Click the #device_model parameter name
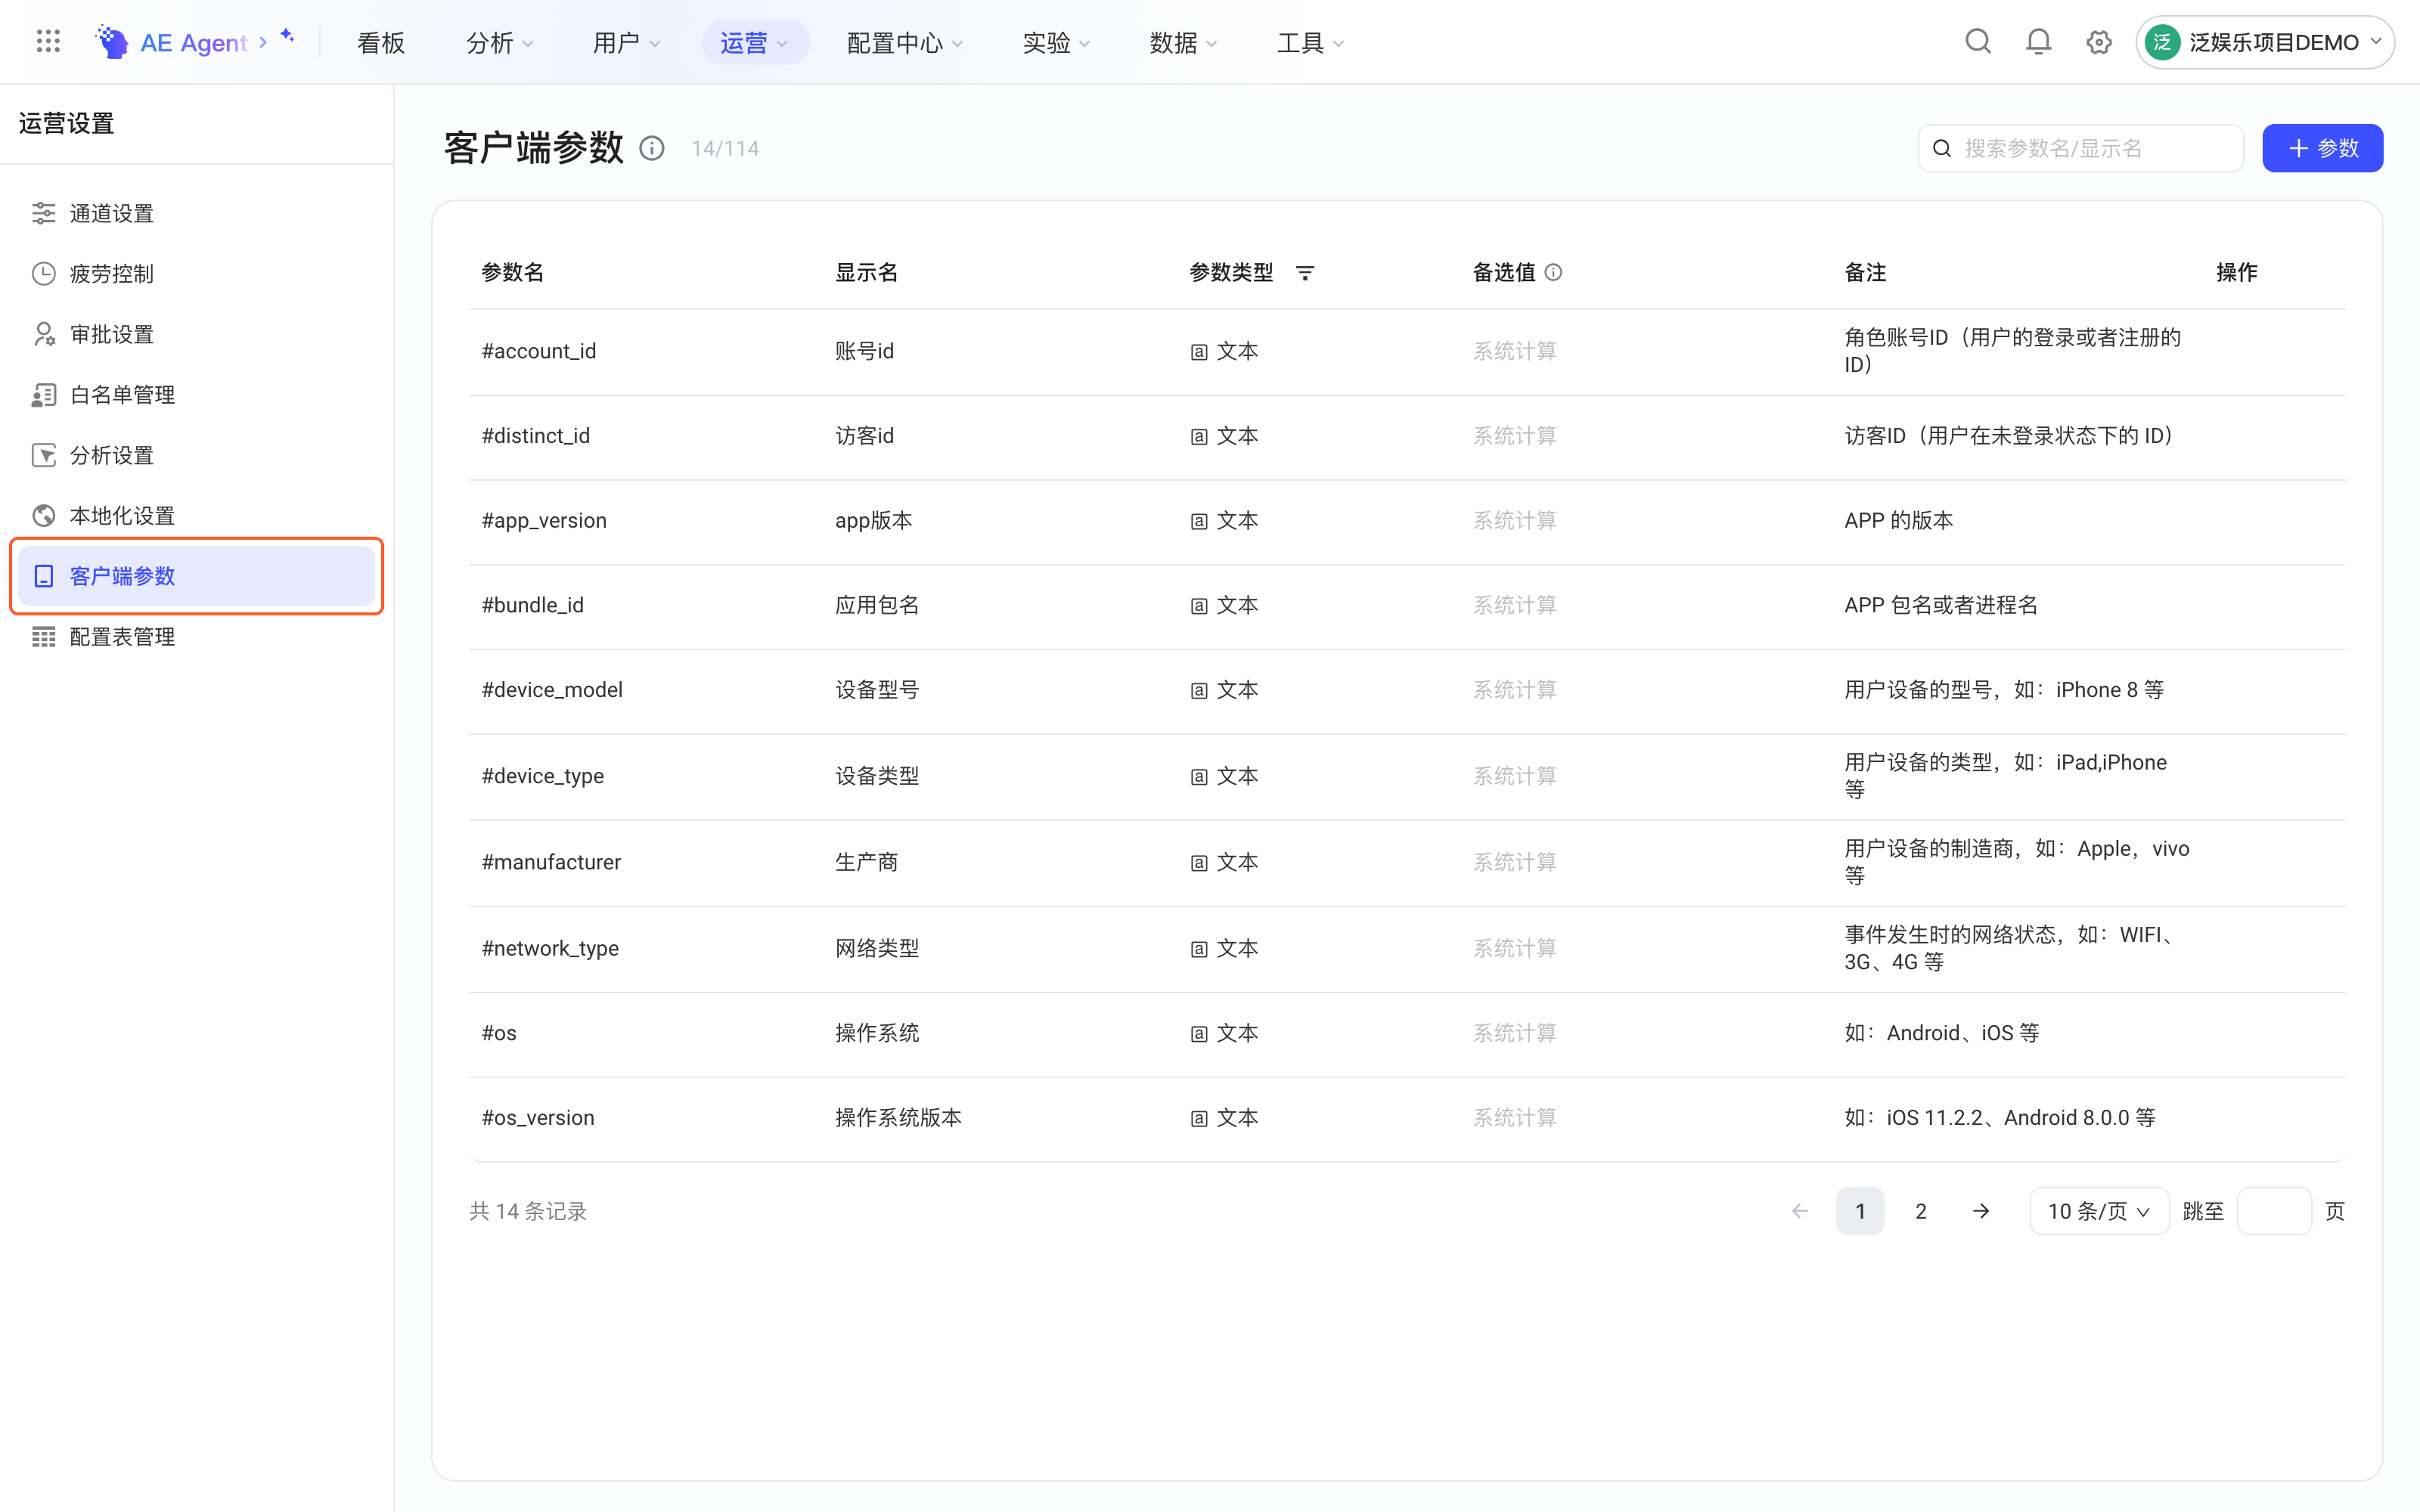The width and height of the screenshot is (2420, 1512). [552, 690]
